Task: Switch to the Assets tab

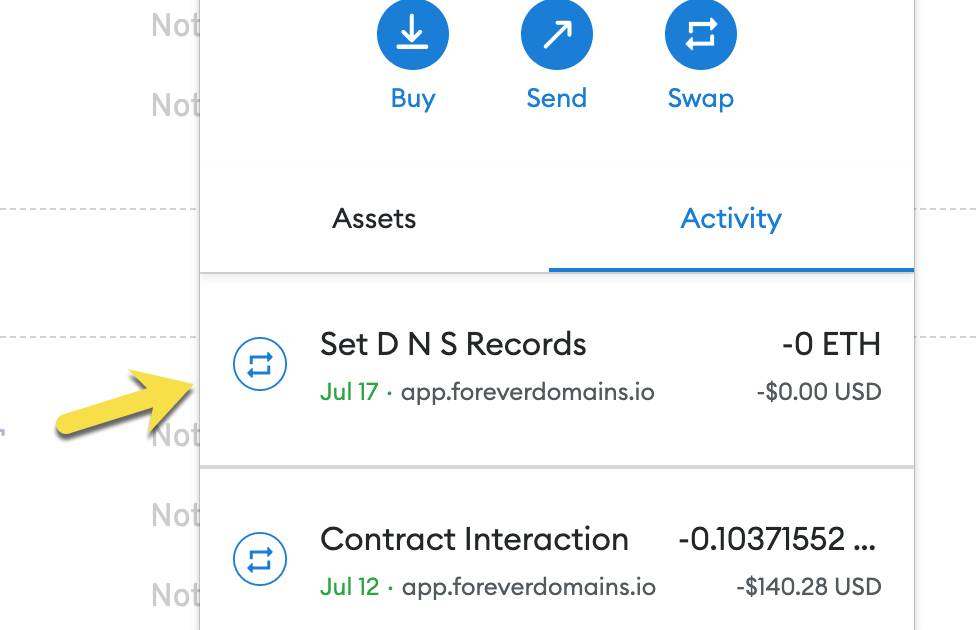Action: click(x=374, y=219)
